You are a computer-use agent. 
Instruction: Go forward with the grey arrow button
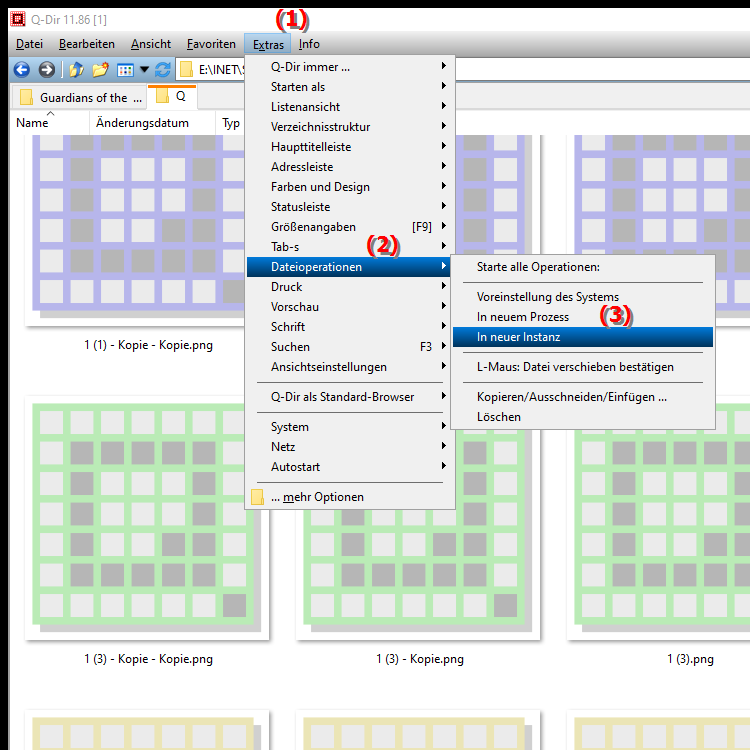pos(46,70)
